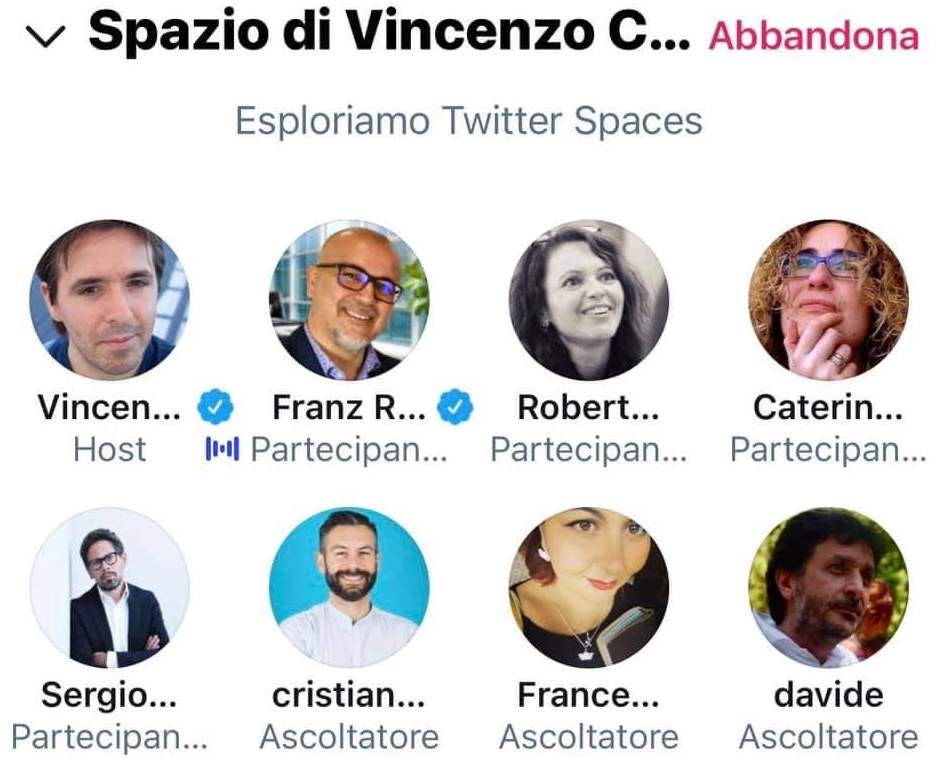
Task: Select Francesca's listener avatar
Action: point(589,588)
